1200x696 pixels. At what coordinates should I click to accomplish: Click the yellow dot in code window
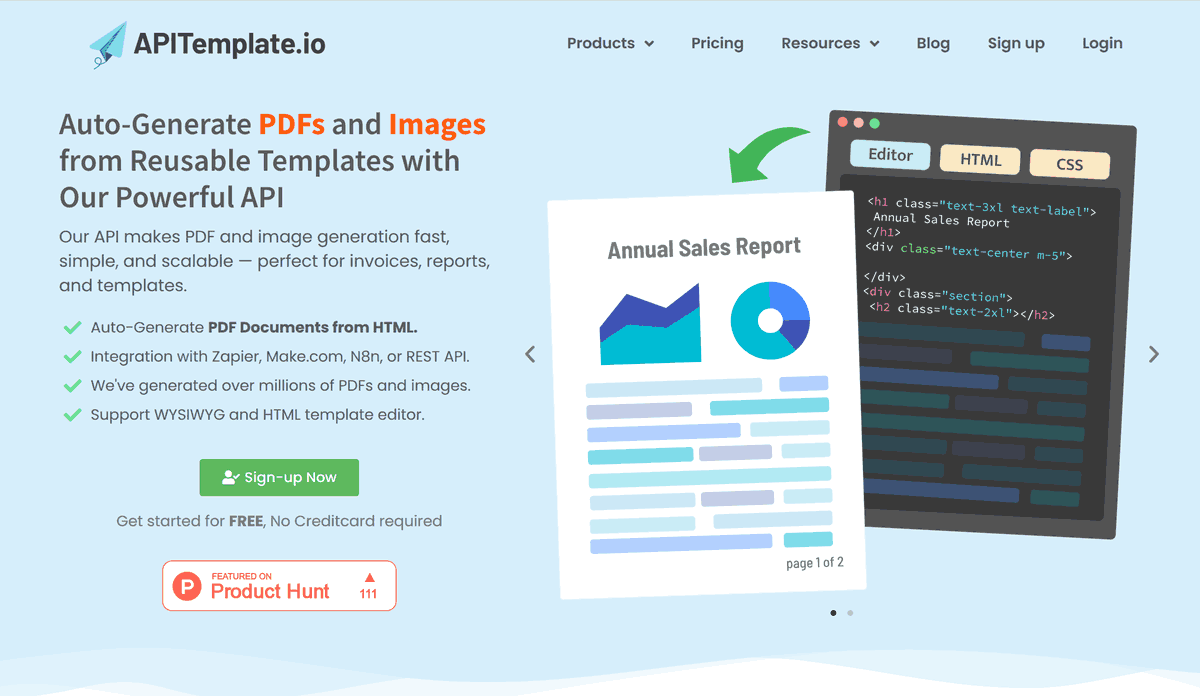[x=858, y=123]
